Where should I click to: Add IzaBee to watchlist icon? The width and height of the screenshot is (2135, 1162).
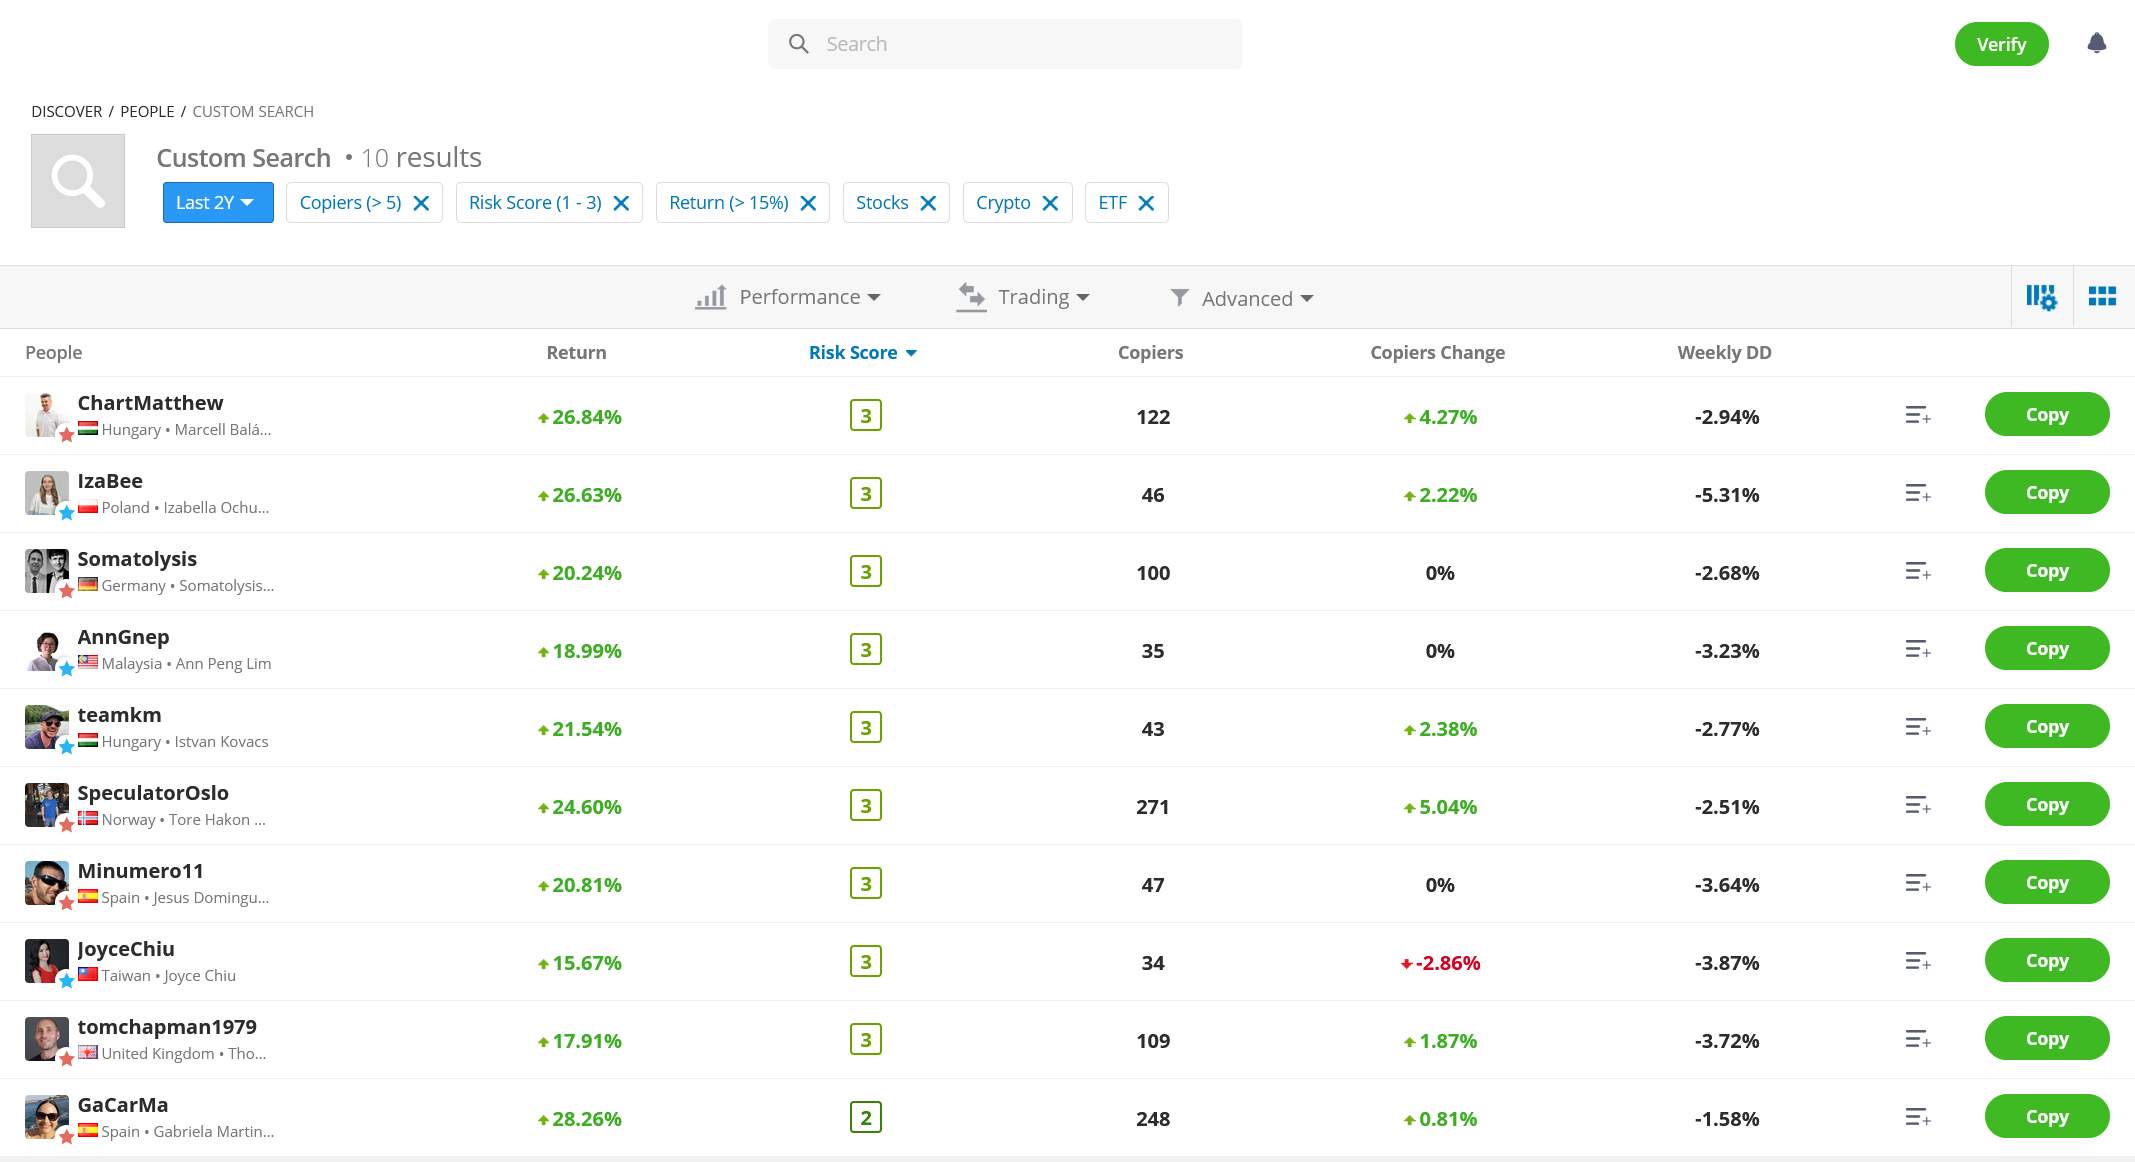pyautogui.click(x=1917, y=493)
